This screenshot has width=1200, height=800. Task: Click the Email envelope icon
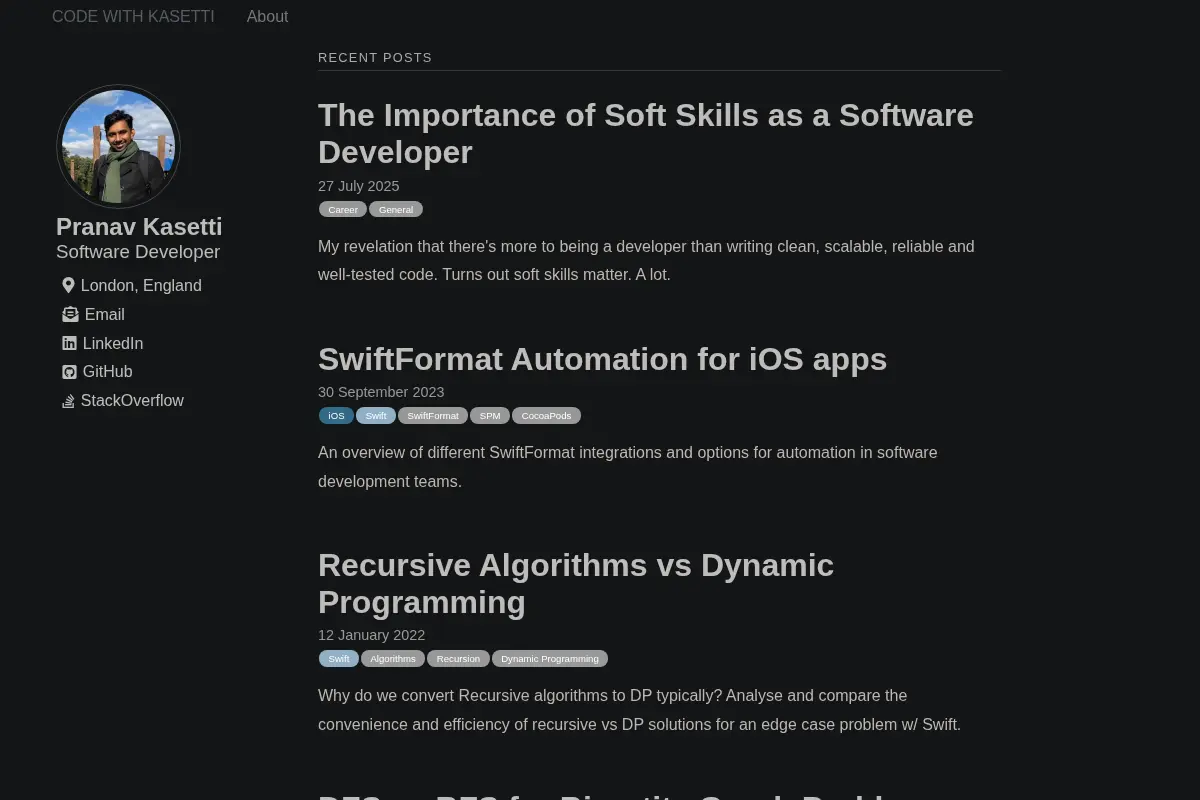tap(70, 314)
